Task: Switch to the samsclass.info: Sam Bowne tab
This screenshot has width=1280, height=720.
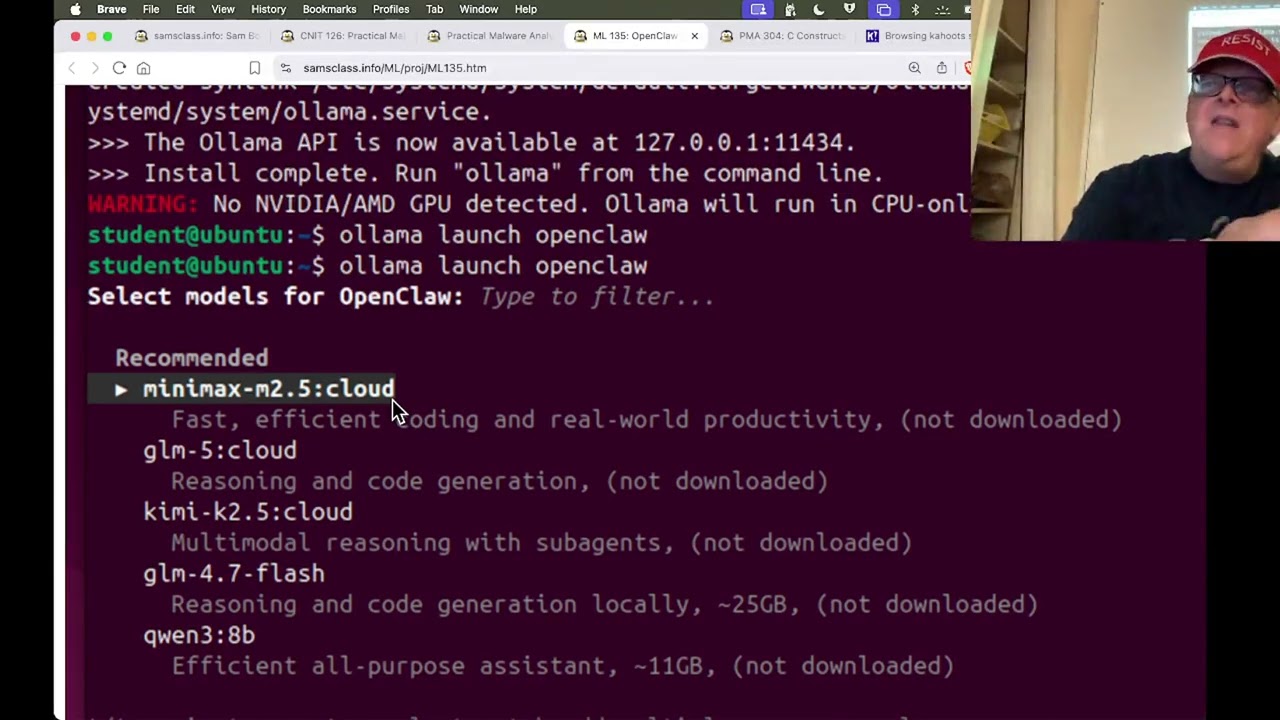Action: [x=197, y=36]
